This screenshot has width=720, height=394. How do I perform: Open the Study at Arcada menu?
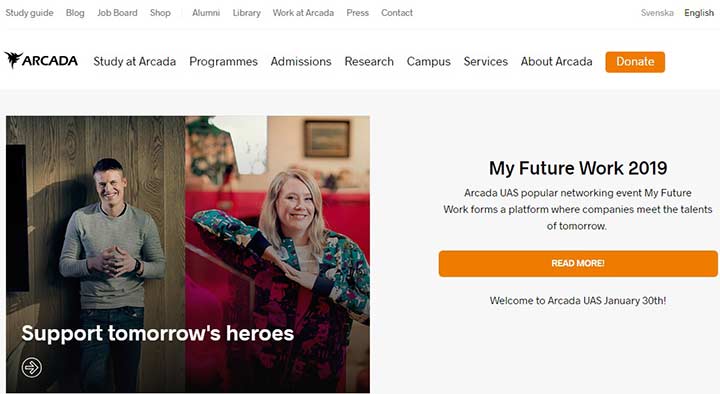pyautogui.click(x=135, y=62)
